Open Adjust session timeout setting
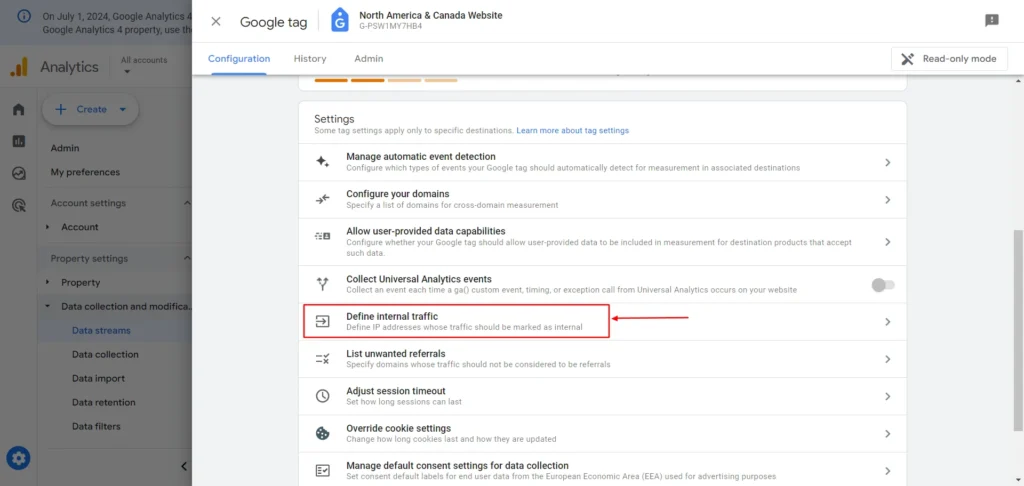 [x=603, y=397]
